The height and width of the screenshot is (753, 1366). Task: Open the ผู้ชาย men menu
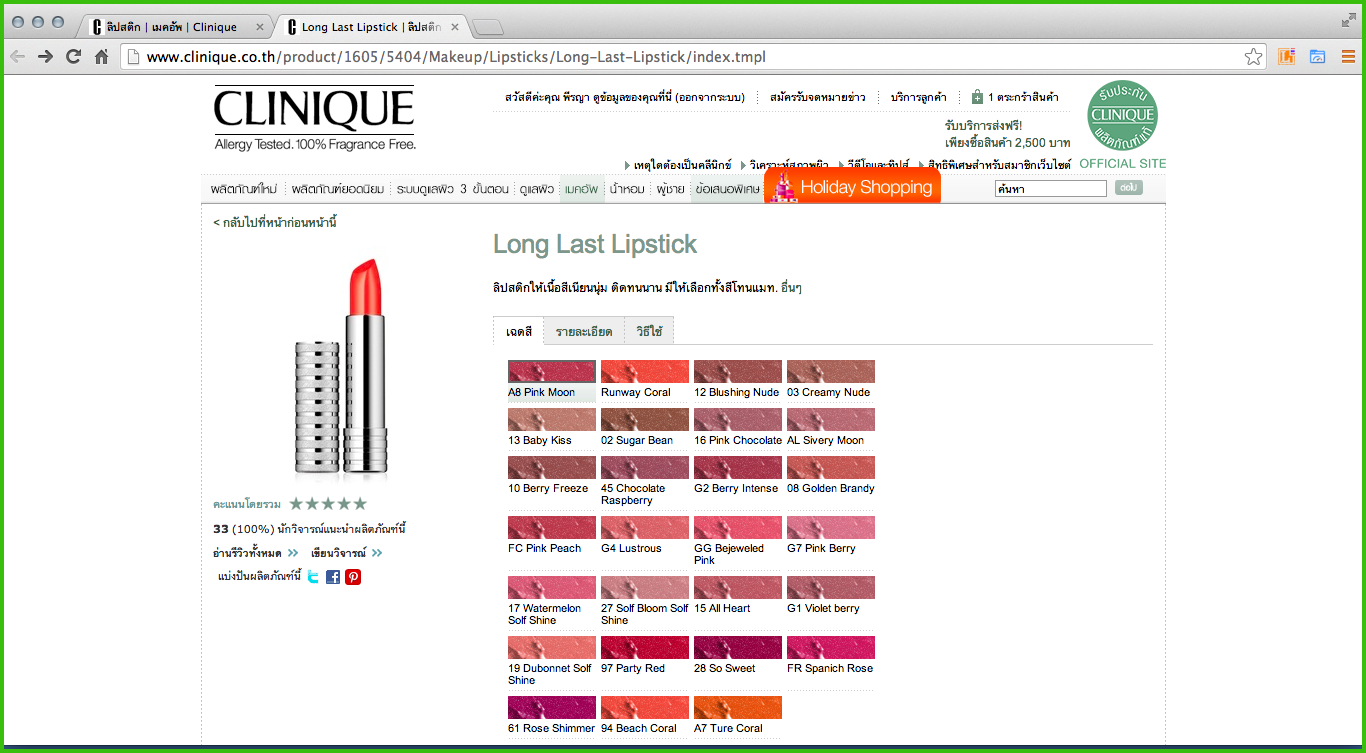(671, 188)
